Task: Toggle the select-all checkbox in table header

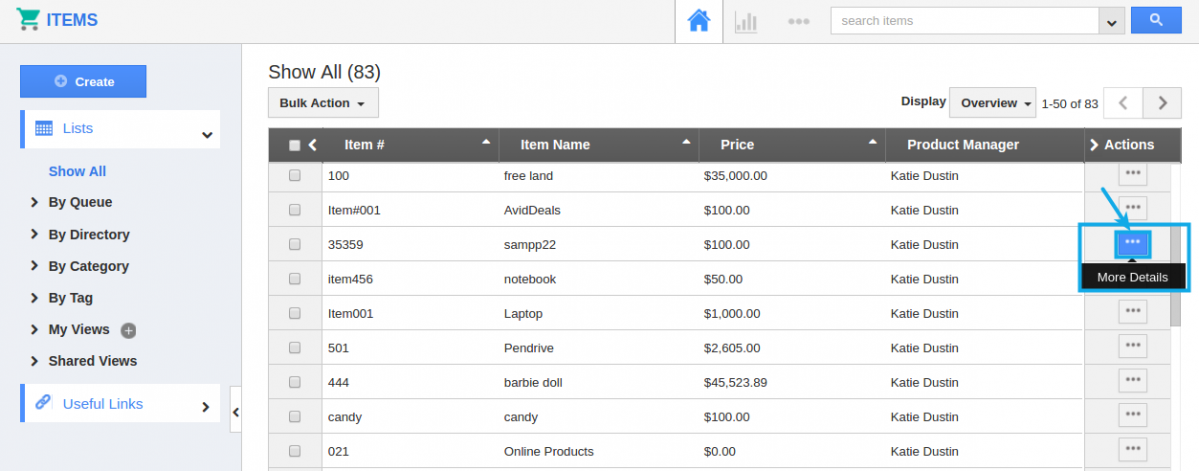Action: tap(294, 145)
